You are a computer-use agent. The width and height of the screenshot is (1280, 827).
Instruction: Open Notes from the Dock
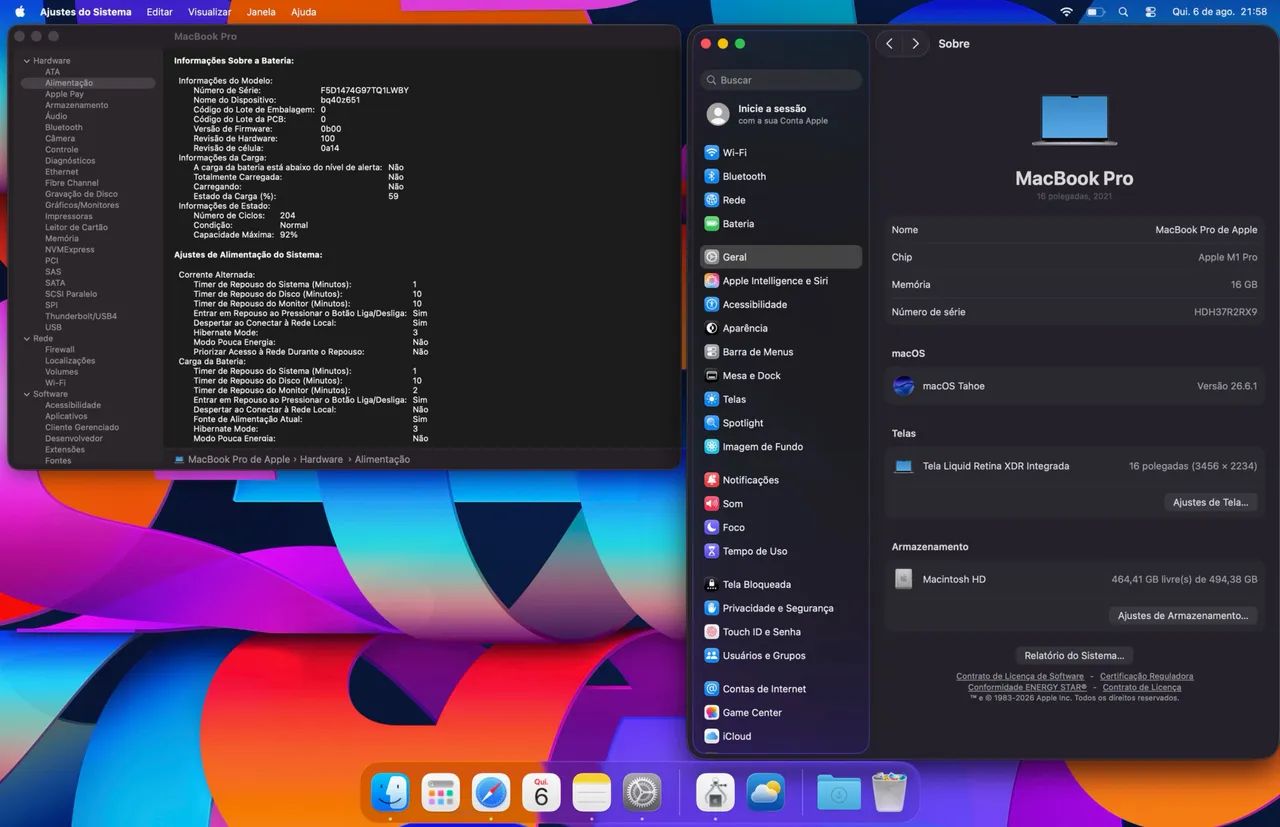[x=592, y=793]
